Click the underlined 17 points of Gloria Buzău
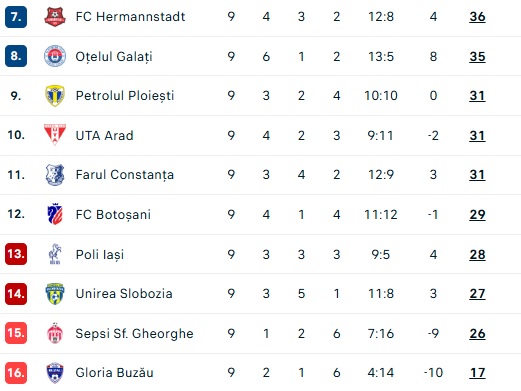This screenshot has height=391, width=521. (477, 373)
